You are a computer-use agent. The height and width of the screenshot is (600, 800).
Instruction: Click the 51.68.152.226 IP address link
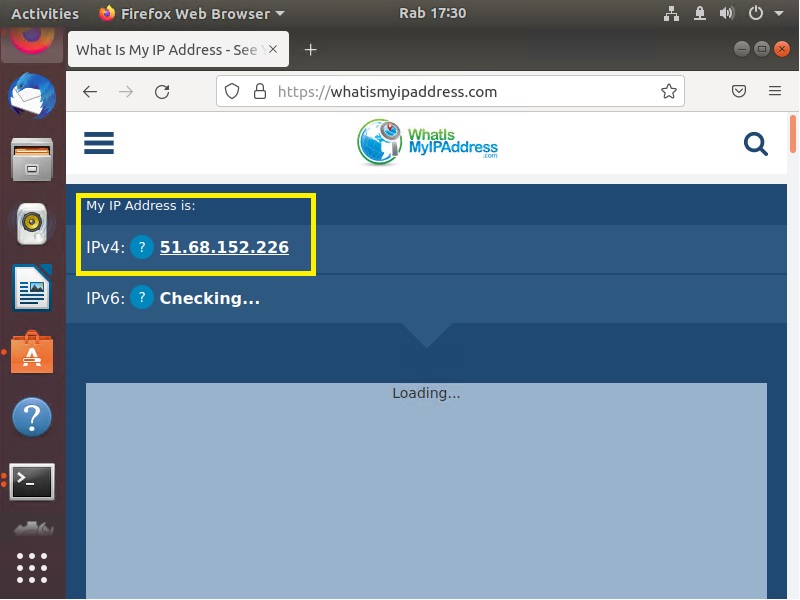point(224,247)
